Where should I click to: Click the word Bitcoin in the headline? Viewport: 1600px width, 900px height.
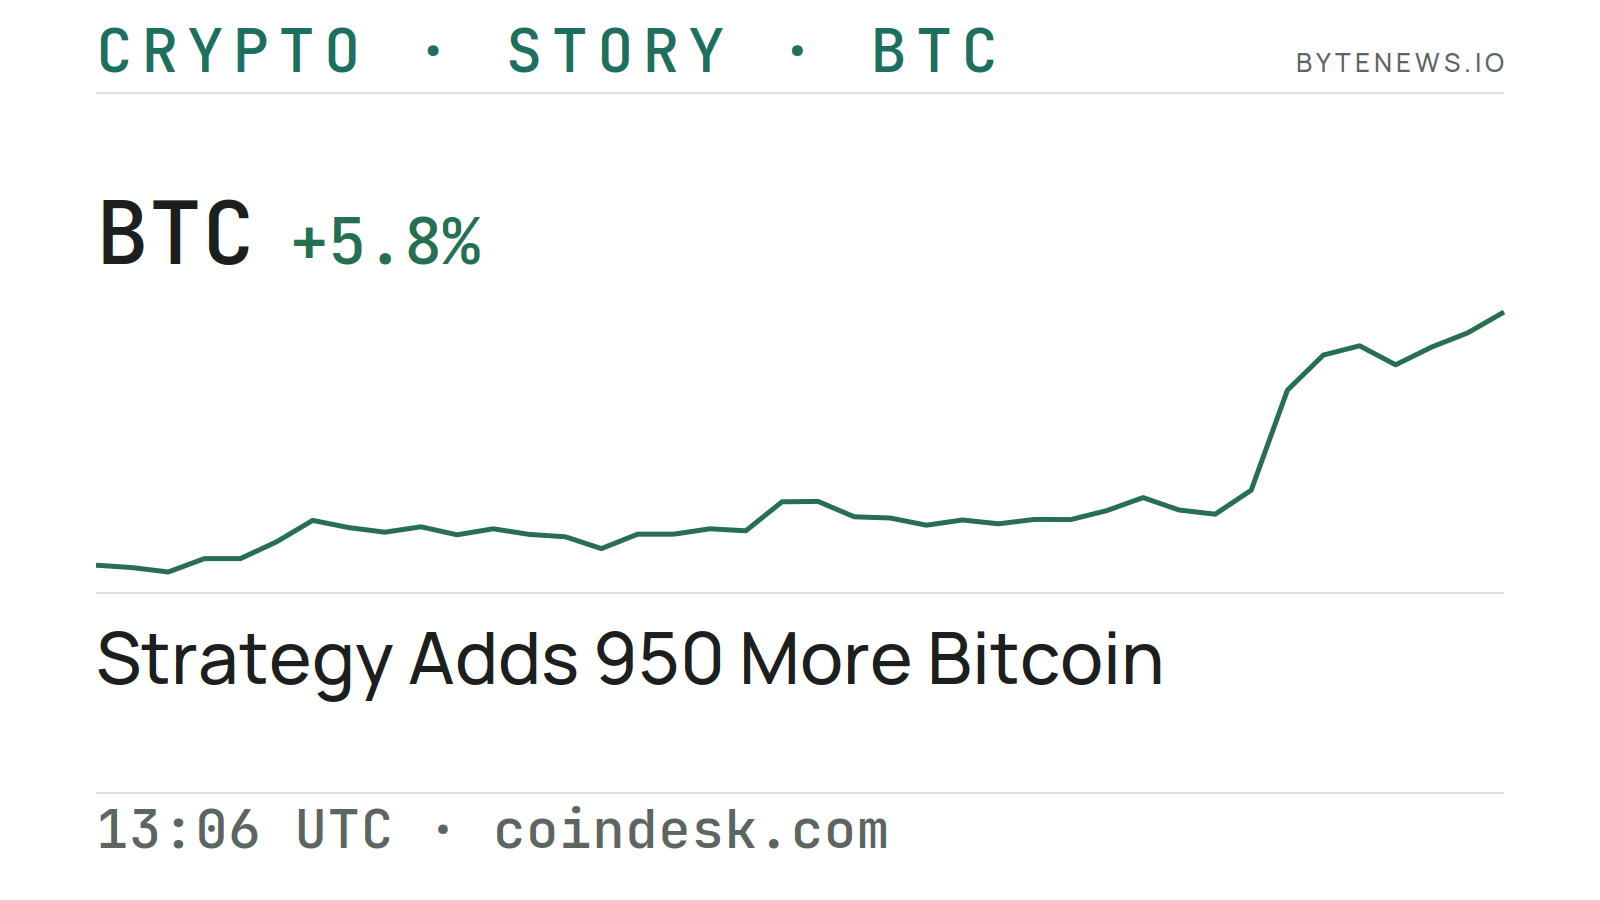(x=1046, y=660)
